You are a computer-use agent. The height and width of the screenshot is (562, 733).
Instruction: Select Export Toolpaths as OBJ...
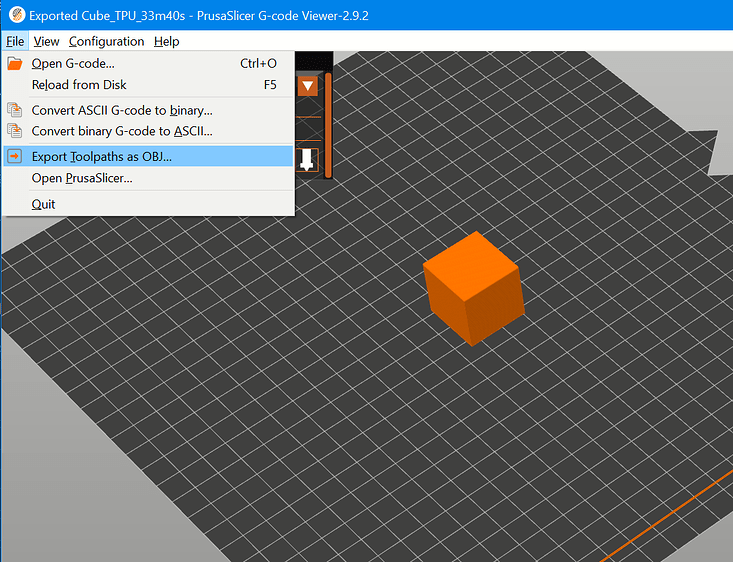(x=148, y=156)
